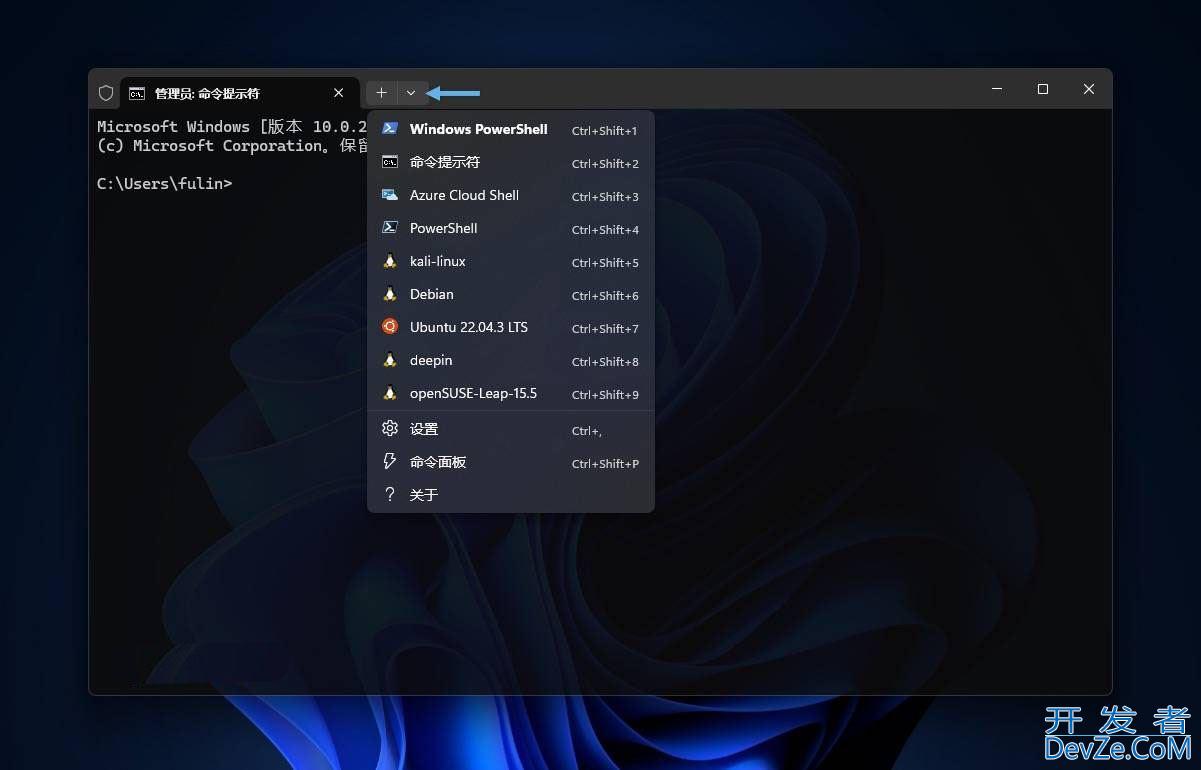Click the openSUSE-Leap-15.5 penguin icon

pos(390,393)
